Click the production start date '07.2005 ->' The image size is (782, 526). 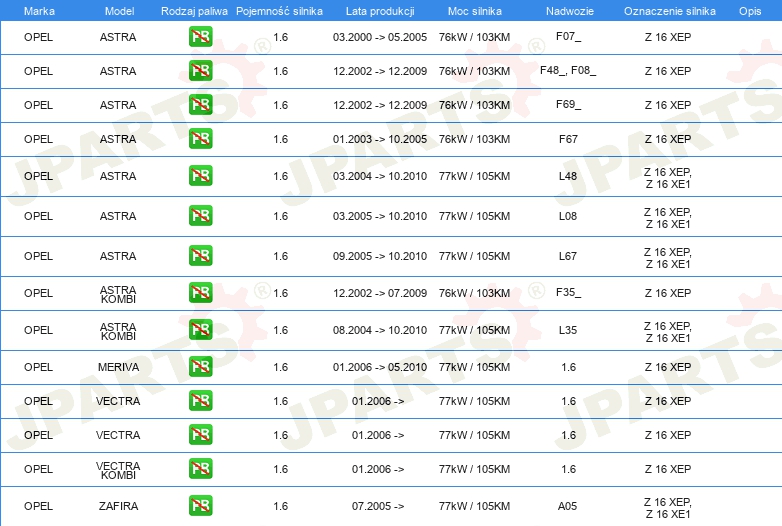click(x=378, y=506)
